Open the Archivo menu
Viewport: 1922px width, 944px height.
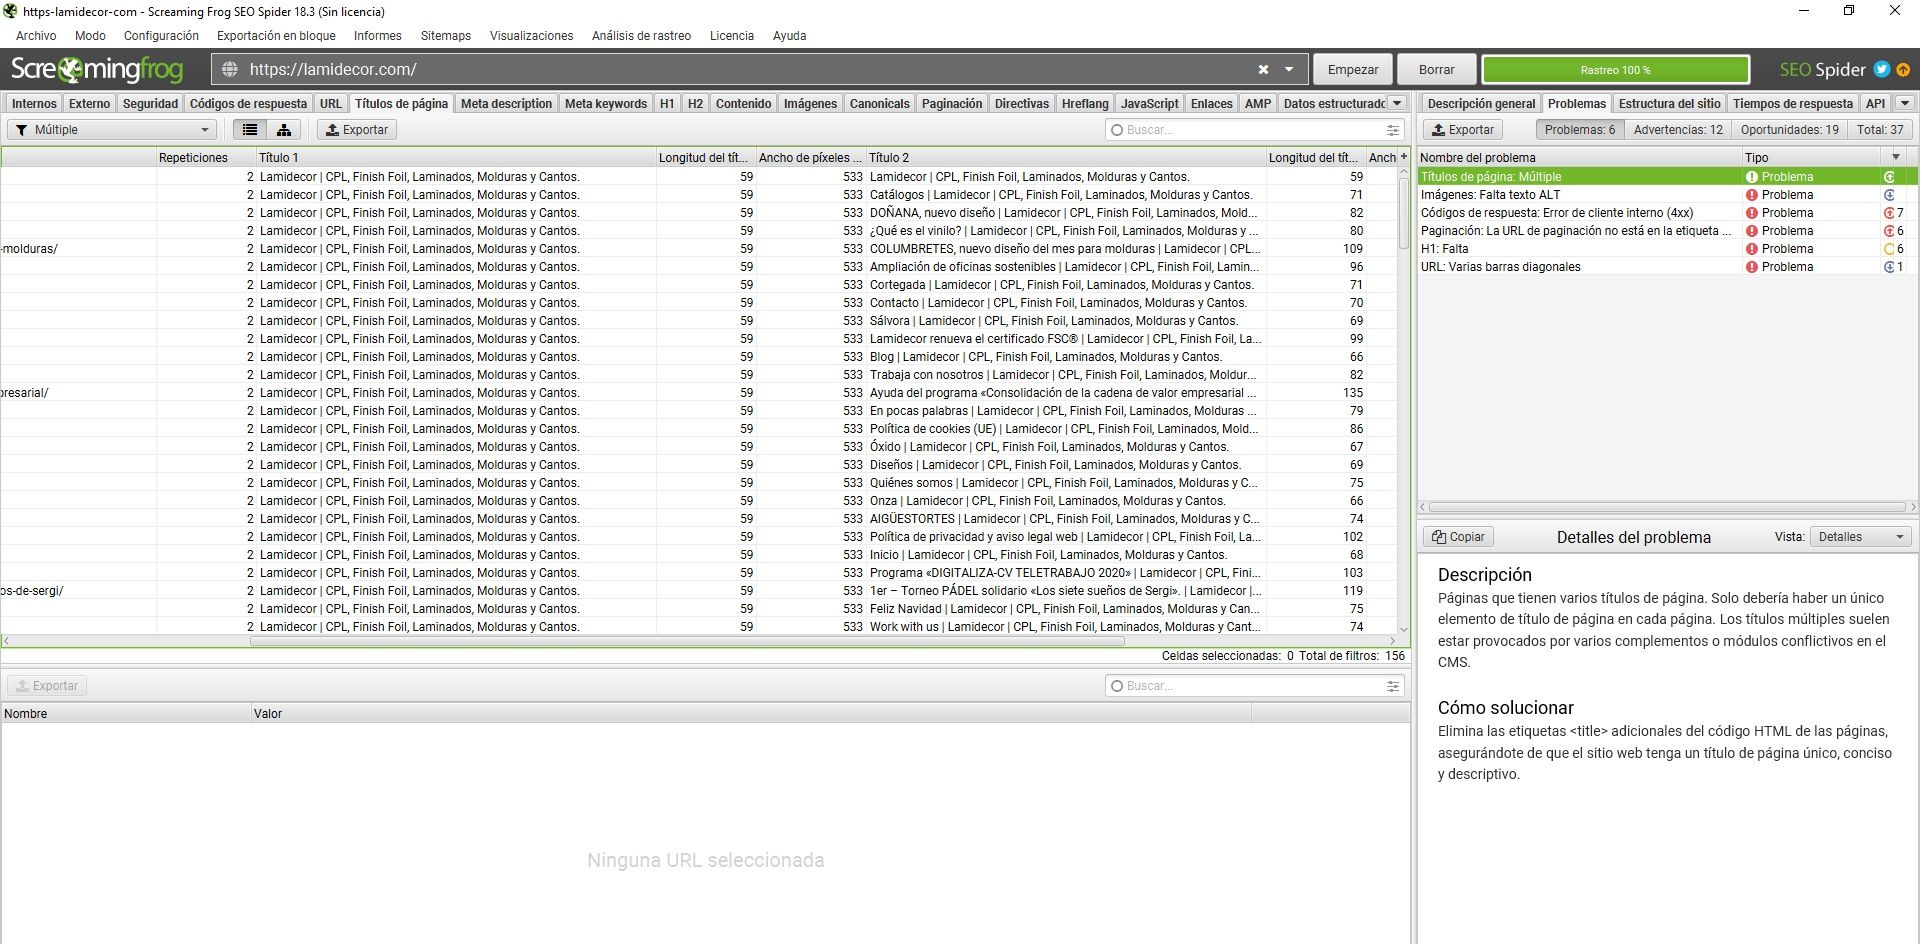[36, 35]
